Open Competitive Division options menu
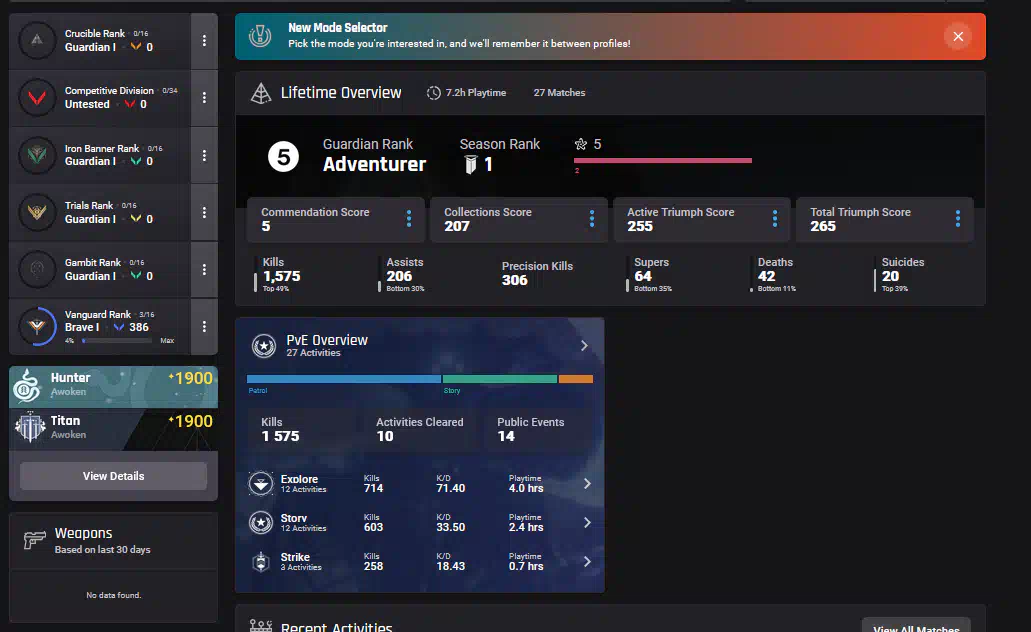The width and height of the screenshot is (1031, 632). click(x=204, y=97)
